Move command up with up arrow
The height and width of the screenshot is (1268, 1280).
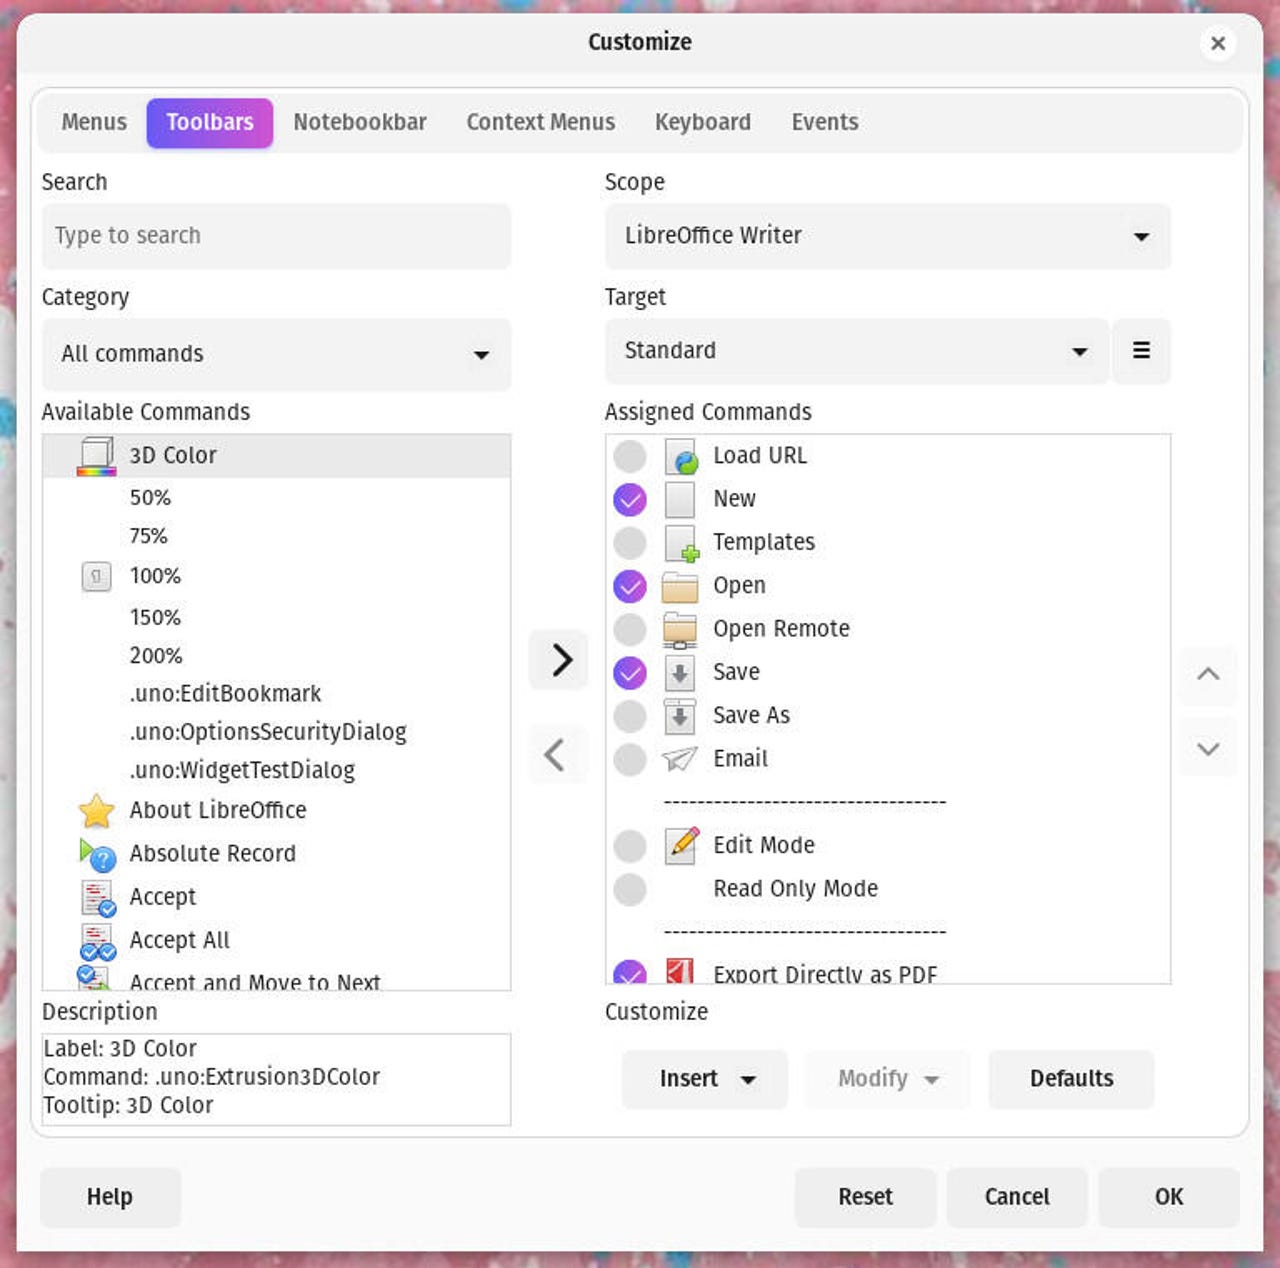(1208, 675)
